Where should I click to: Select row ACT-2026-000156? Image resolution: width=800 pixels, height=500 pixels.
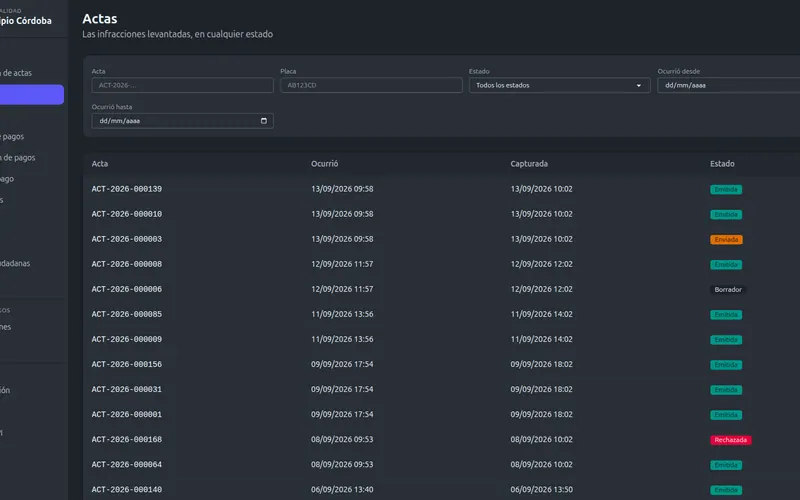click(441, 364)
